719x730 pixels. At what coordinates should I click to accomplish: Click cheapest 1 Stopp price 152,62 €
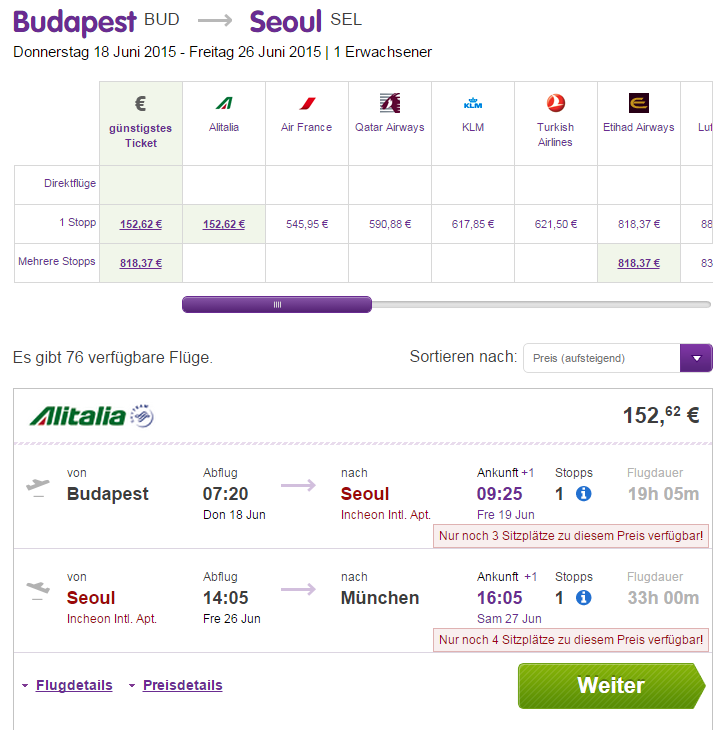pos(141,224)
